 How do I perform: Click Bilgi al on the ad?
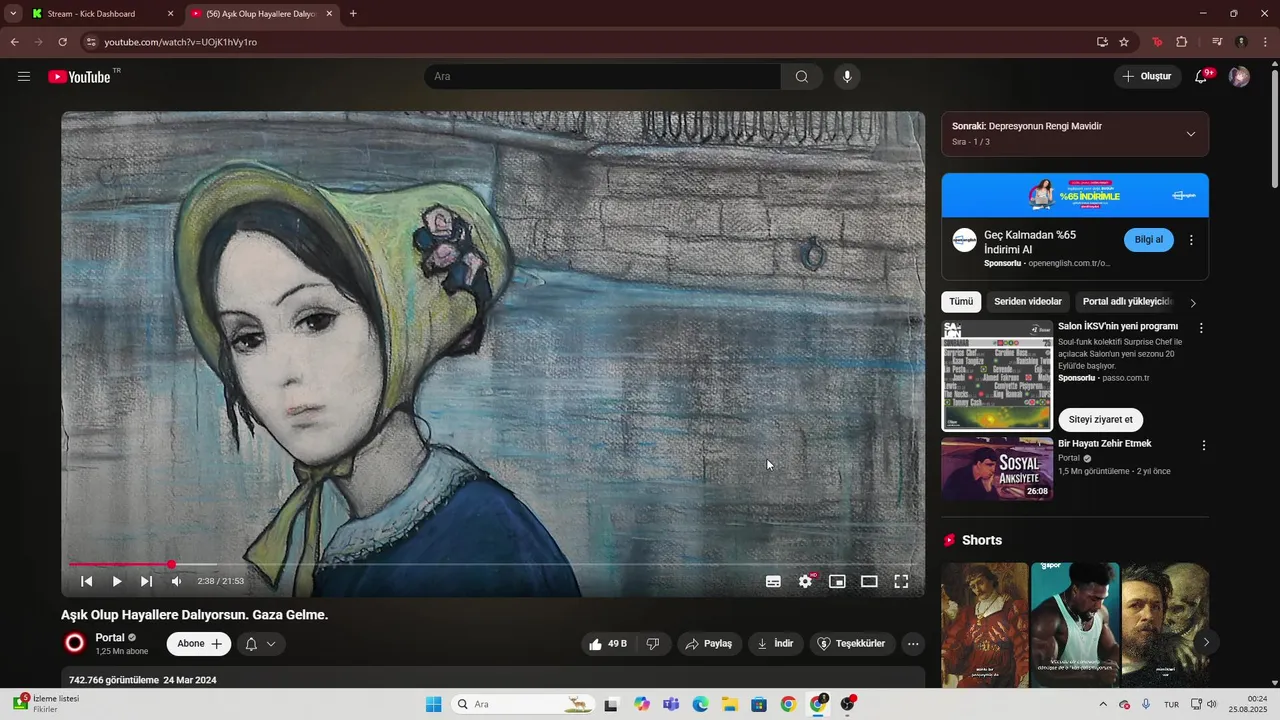[x=1149, y=240]
